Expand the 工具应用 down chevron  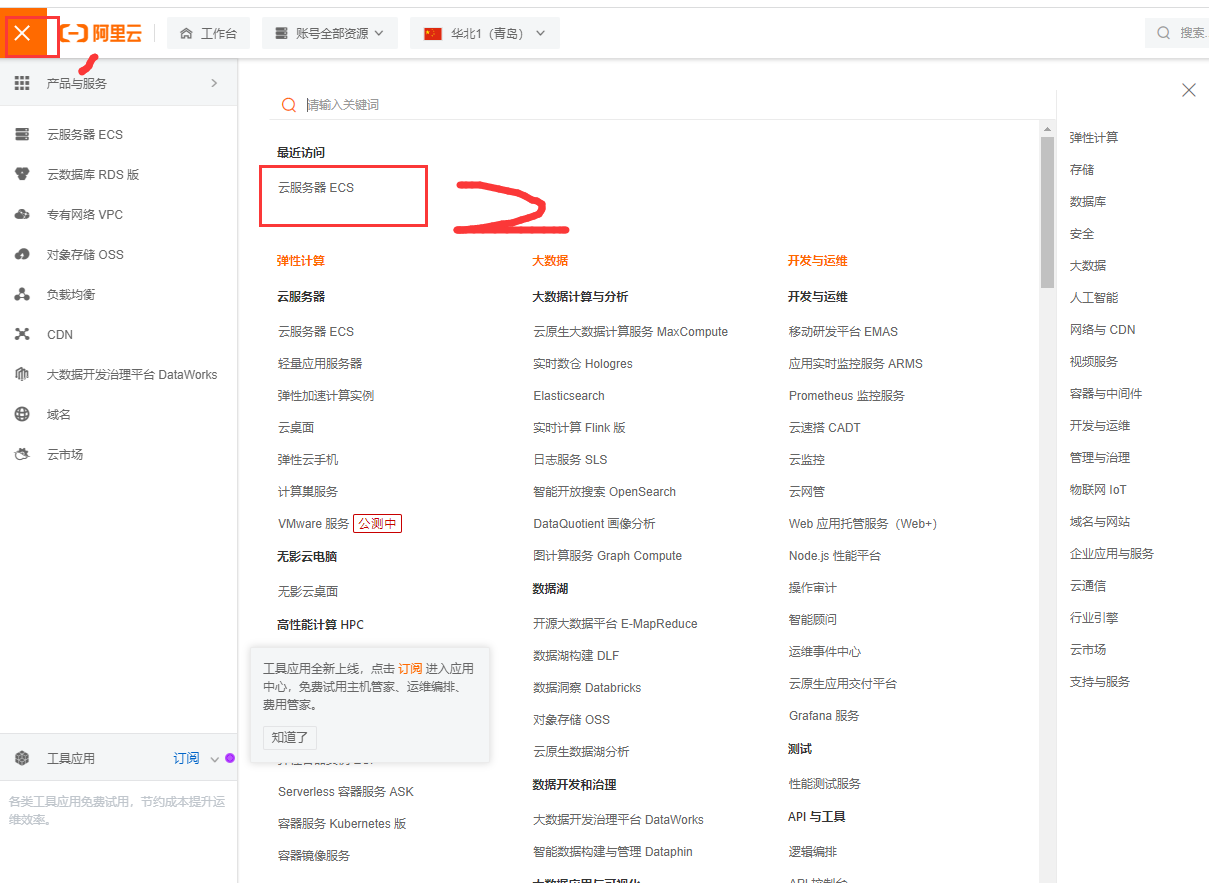pos(214,759)
